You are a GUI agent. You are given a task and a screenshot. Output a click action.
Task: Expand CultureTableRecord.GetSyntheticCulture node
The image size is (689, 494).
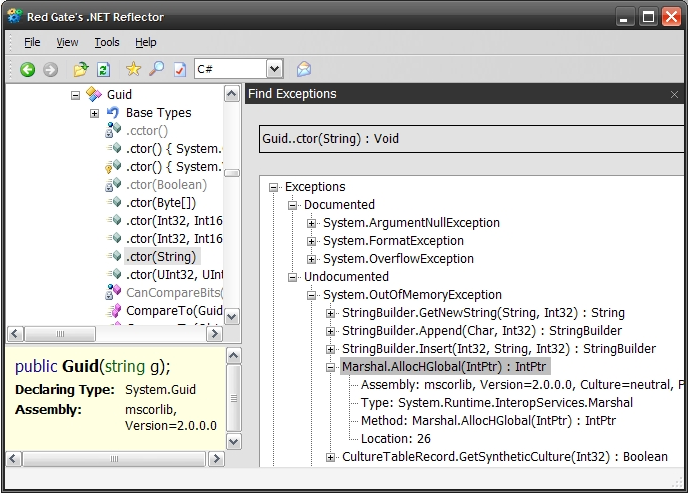point(330,458)
